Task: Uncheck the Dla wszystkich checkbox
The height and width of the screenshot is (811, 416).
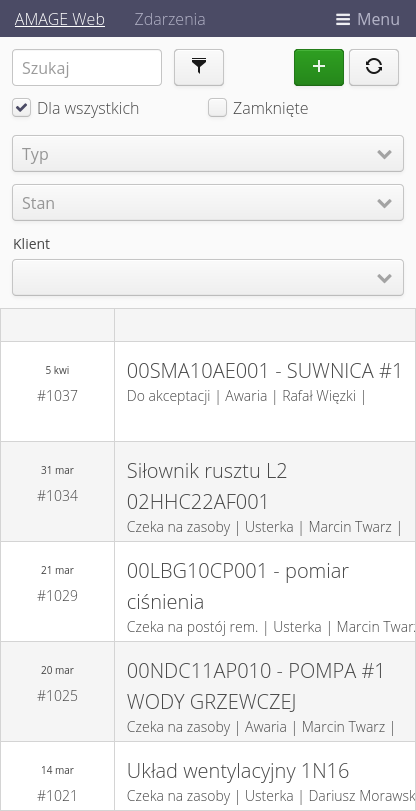Action: (22, 108)
